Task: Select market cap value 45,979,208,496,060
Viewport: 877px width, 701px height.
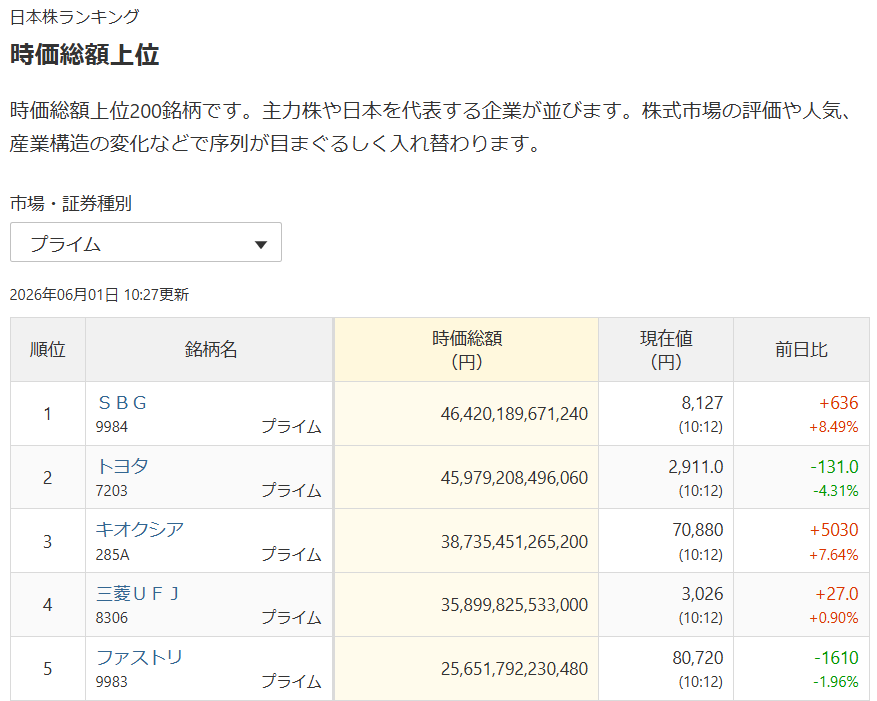Action: tap(514, 478)
